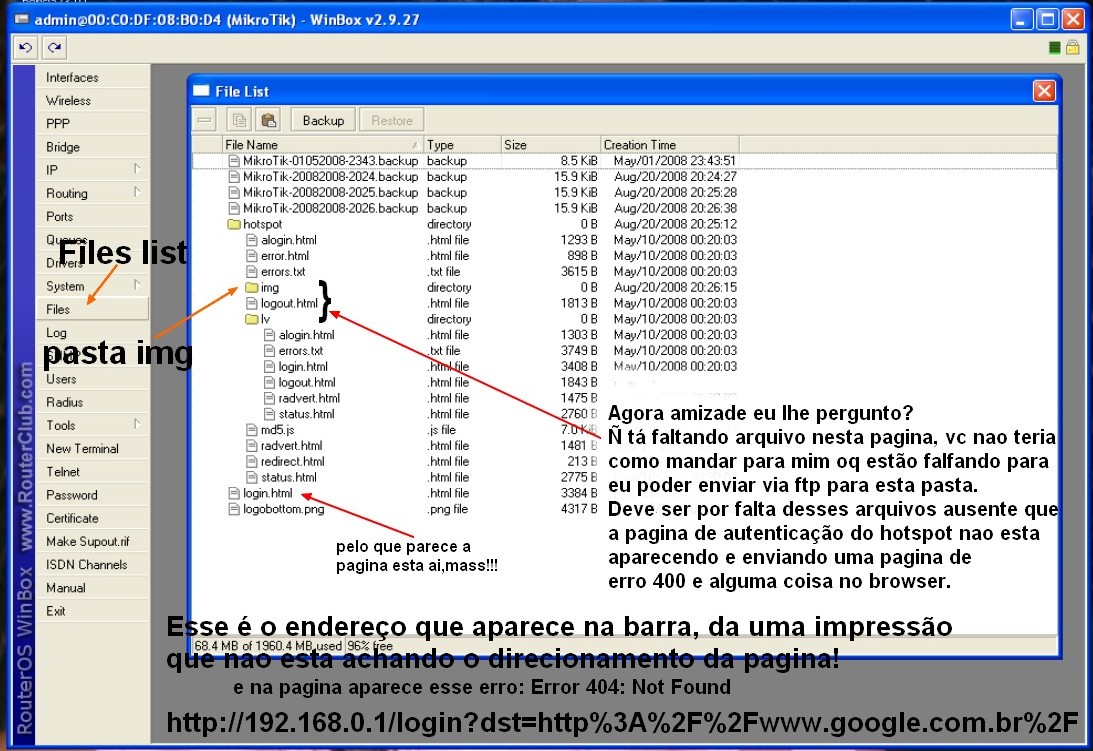Select Files in the sidebar
The height and width of the screenshot is (751, 1093).
point(92,309)
